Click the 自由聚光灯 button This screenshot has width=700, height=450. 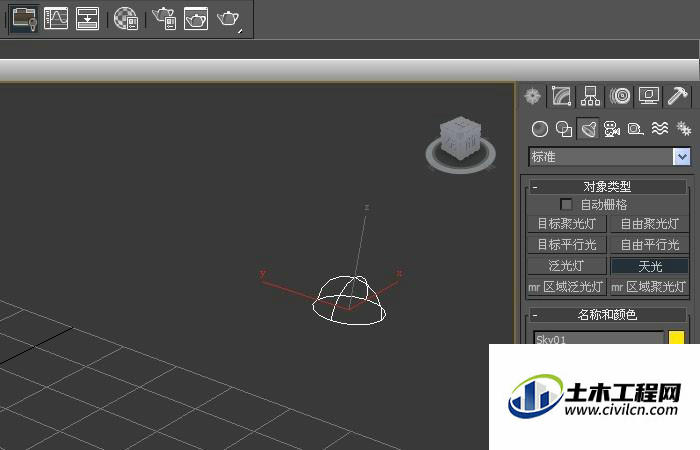[x=650, y=224]
